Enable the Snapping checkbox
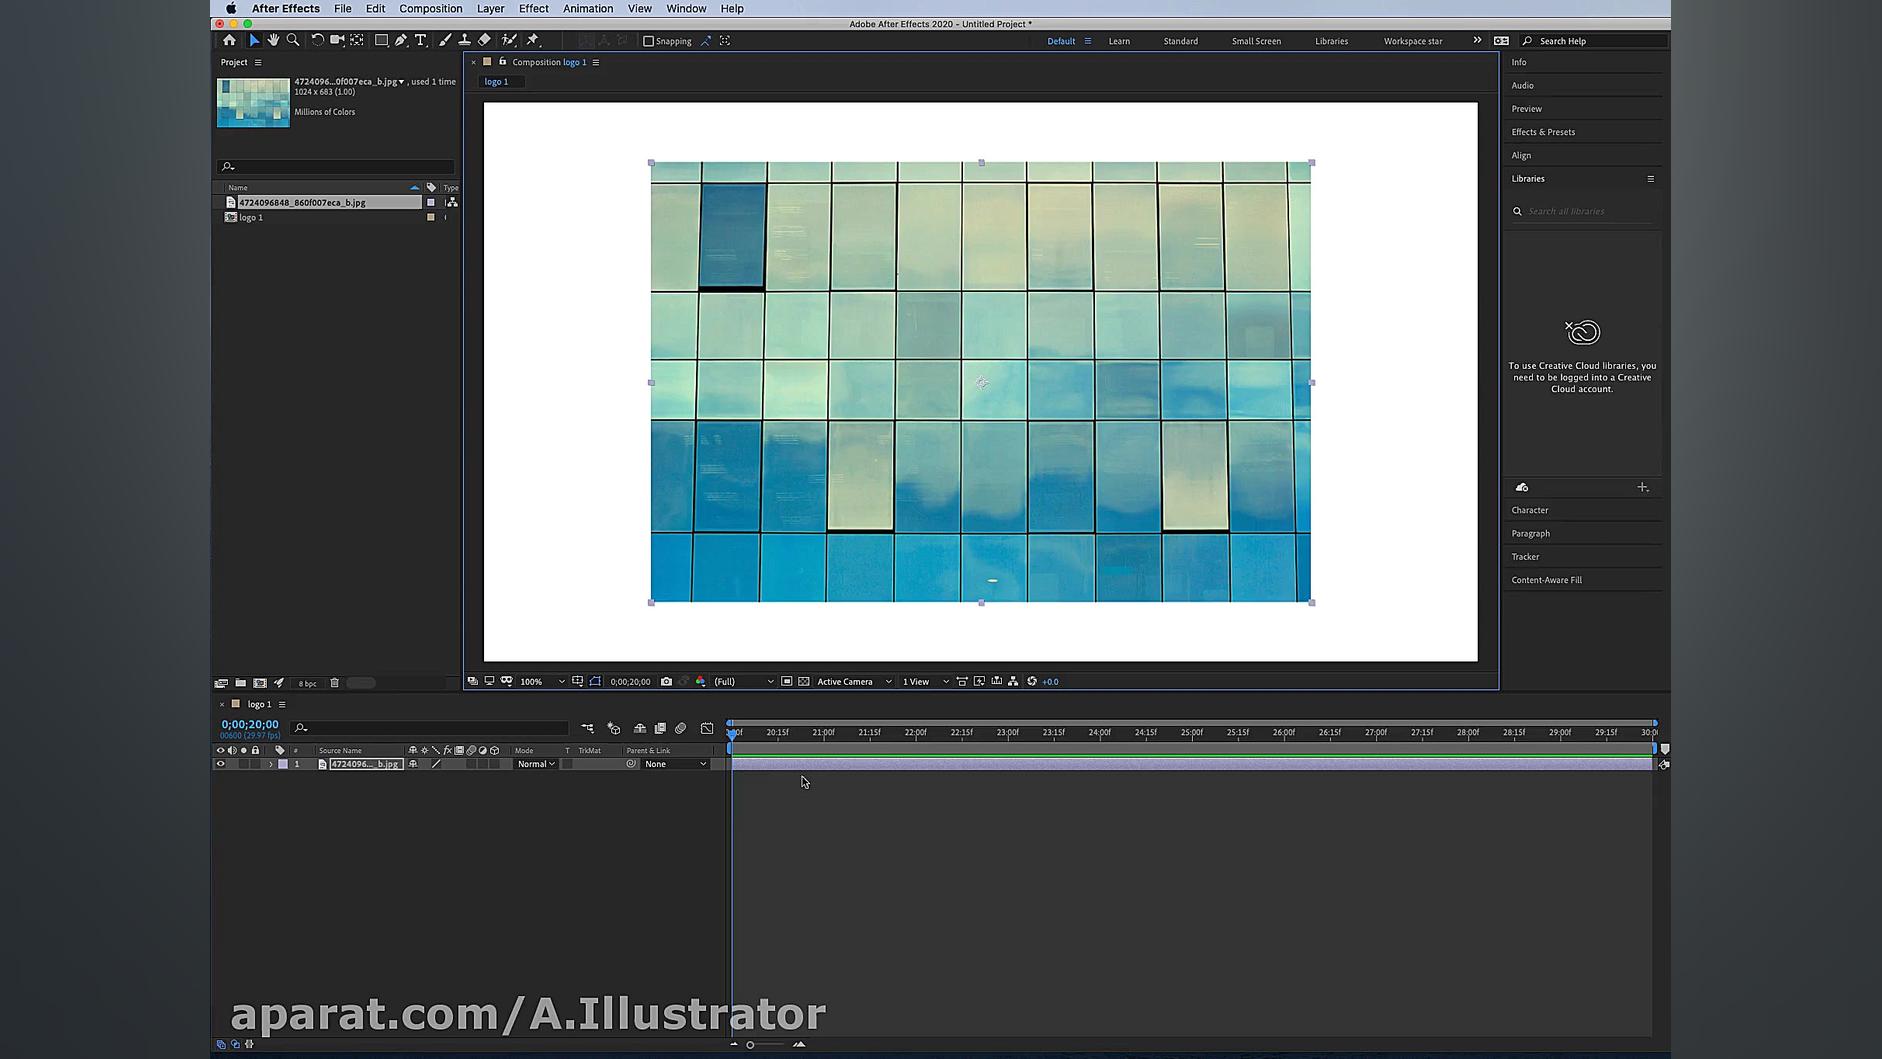 648,41
